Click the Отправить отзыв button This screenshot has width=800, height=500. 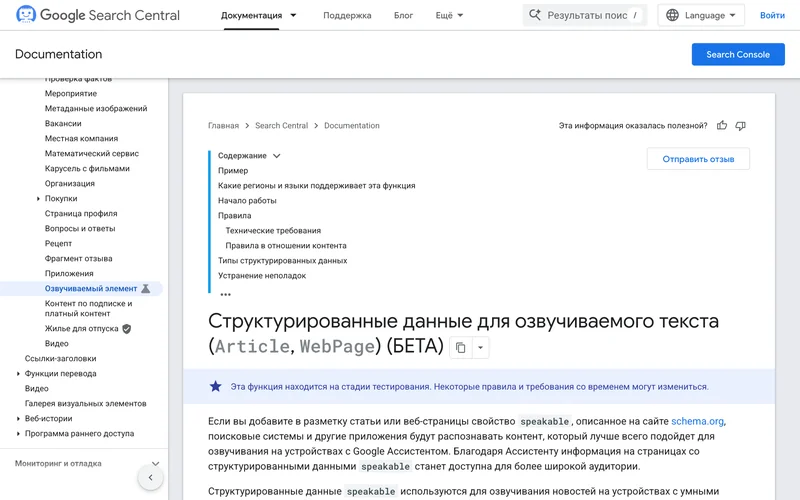pos(698,159)
